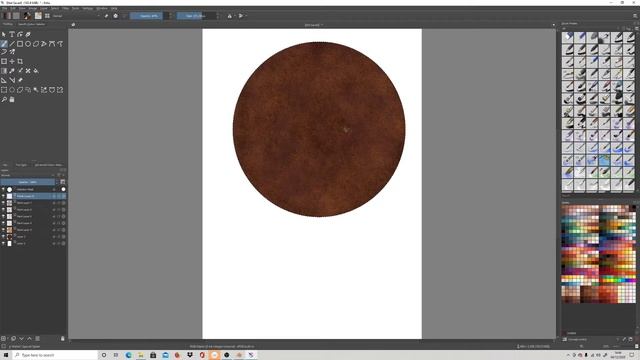Toggle the Selection Mask active radio circle
The height and width of the screenshot is (360, 640).
point(63,189)
